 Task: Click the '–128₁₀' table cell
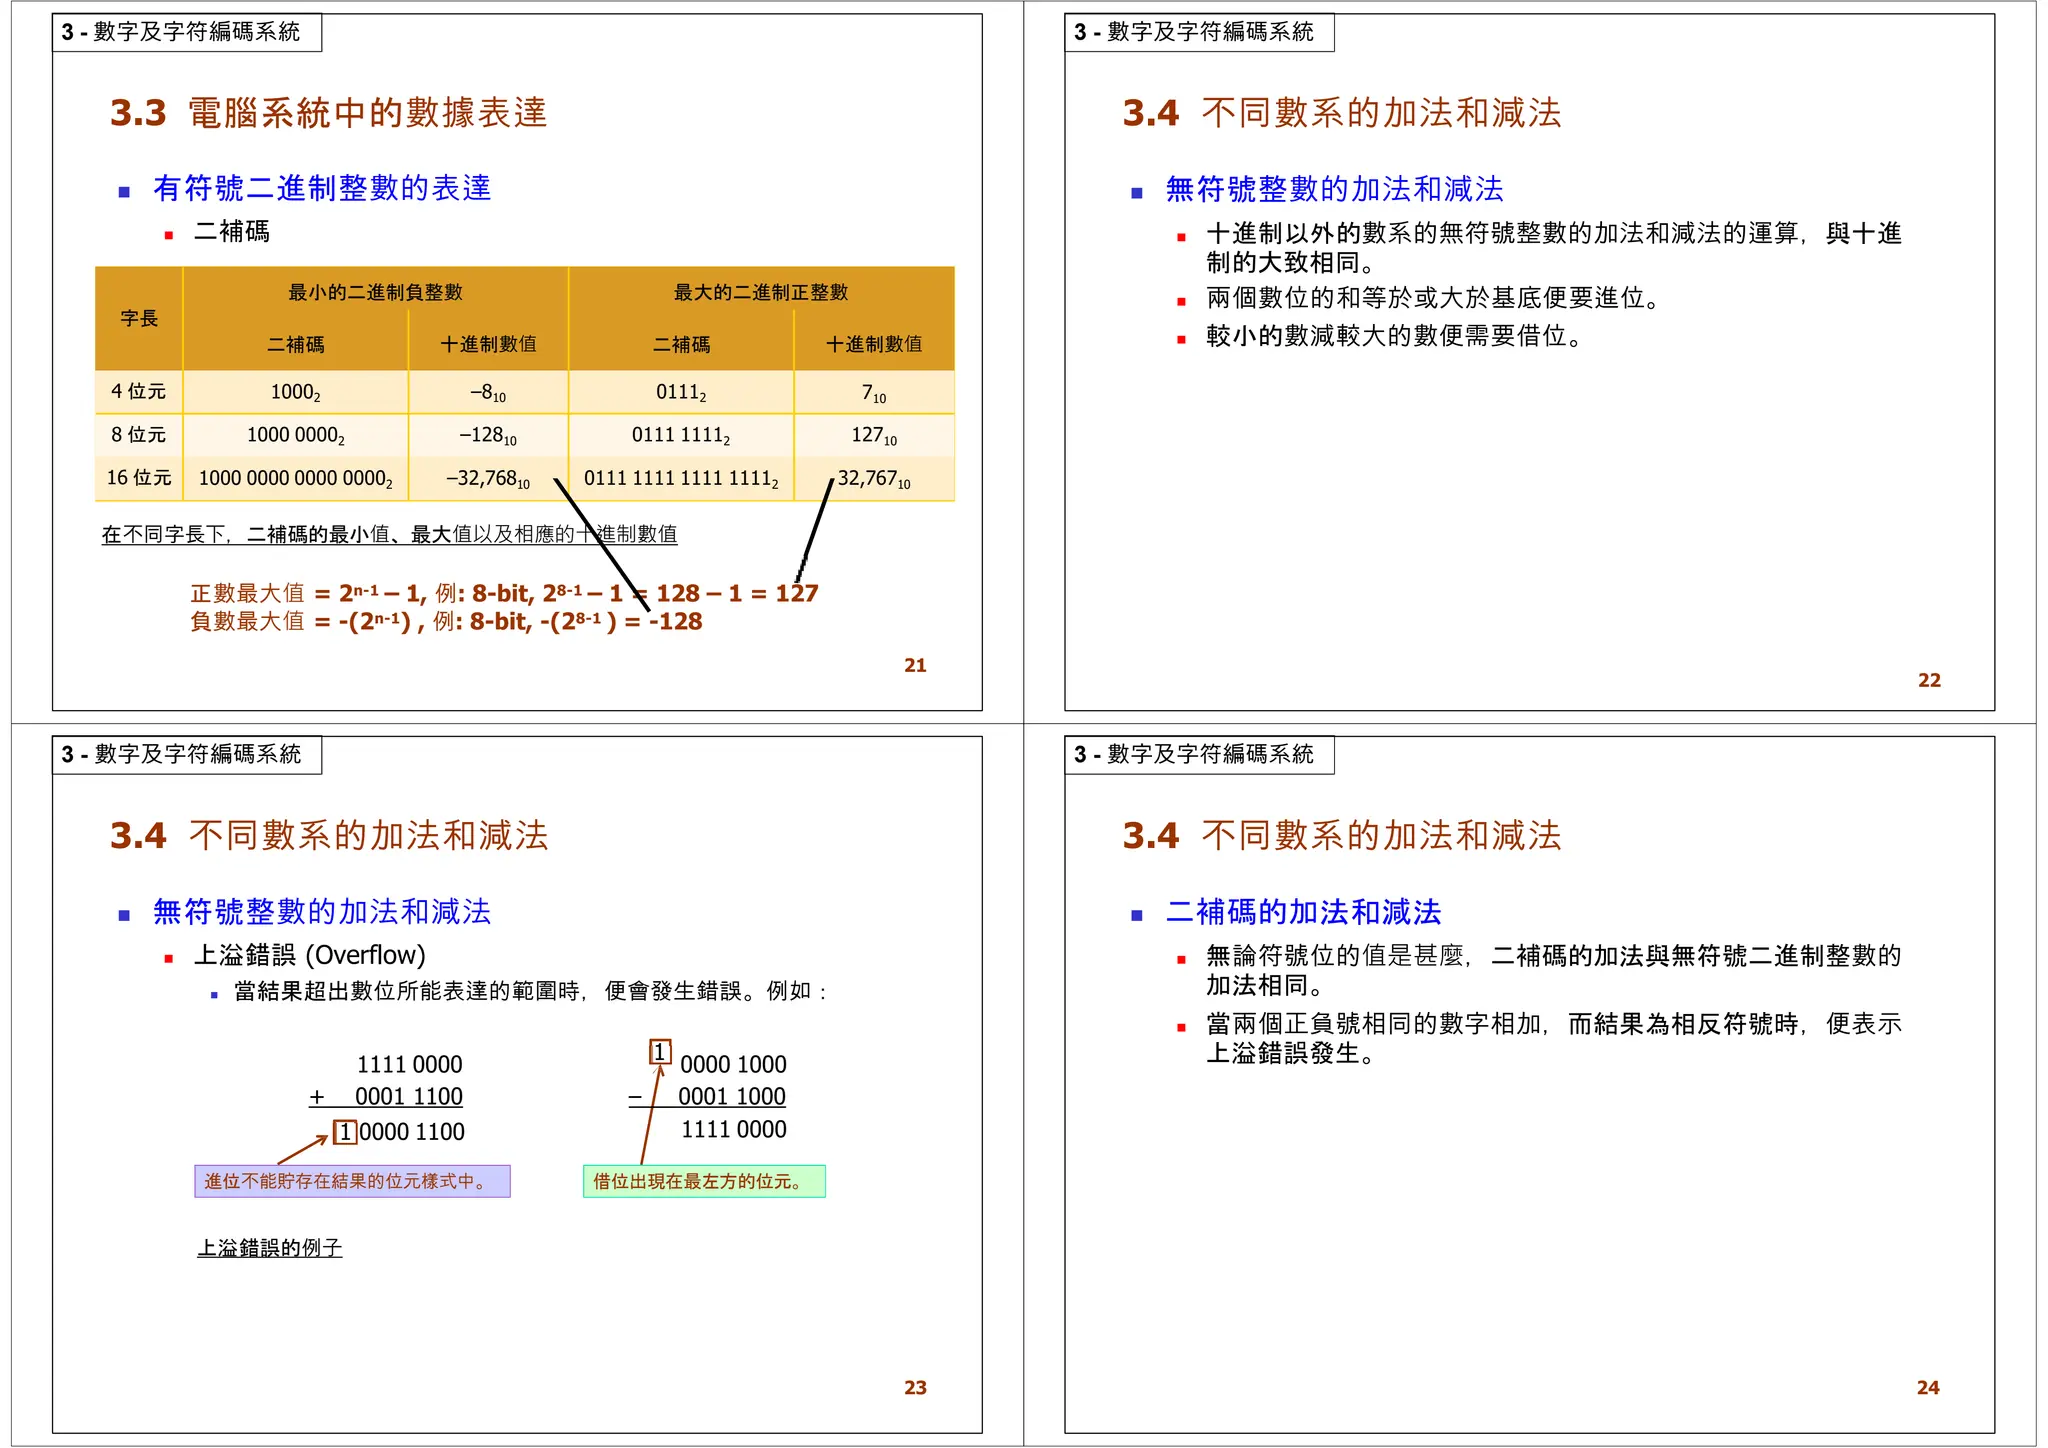click(488, 435)
